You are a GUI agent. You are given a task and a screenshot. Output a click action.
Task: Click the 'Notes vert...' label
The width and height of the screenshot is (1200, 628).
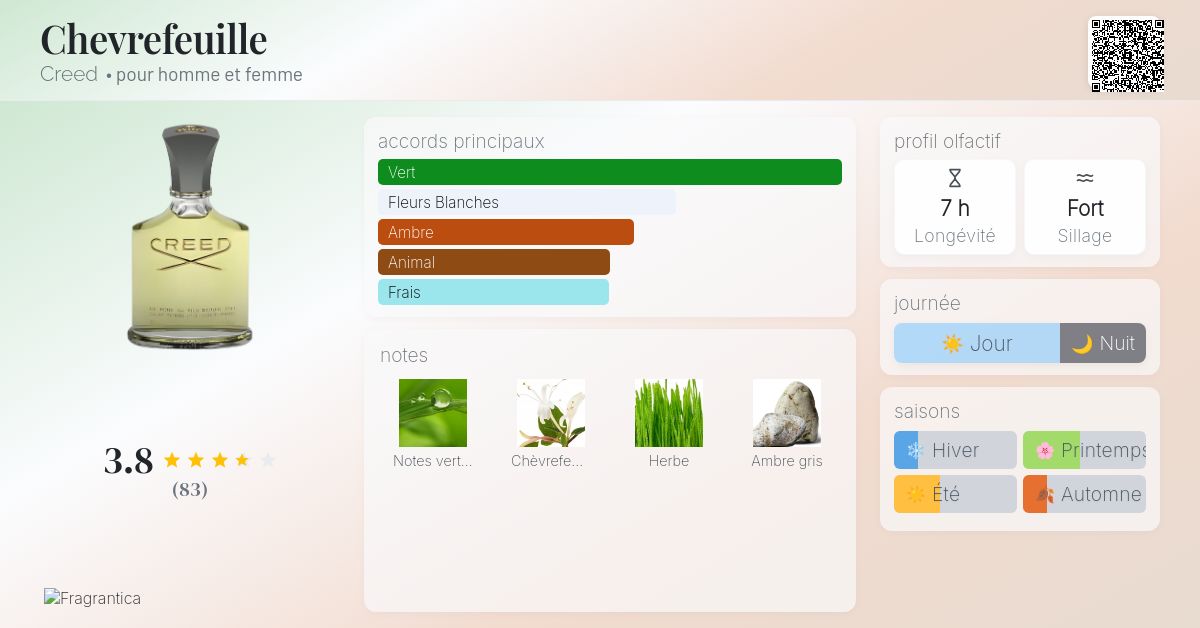point(432,461)
